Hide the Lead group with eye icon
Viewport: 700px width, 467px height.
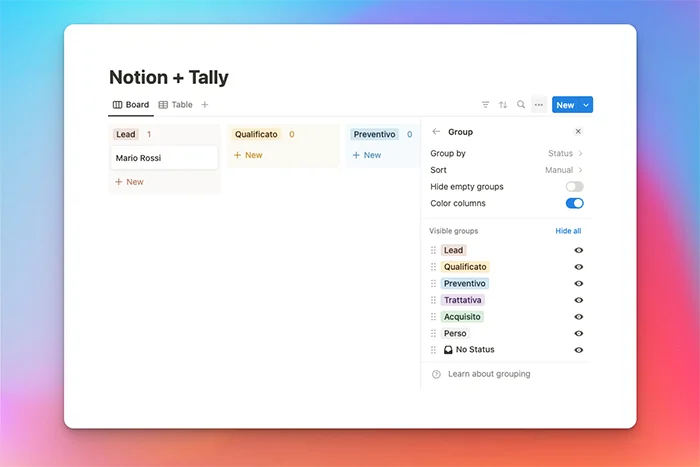click(579, 250)
